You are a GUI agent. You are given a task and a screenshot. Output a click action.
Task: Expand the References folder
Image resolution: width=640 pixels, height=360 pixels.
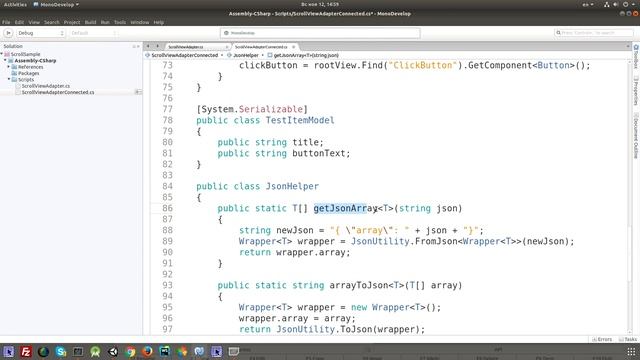pos(9,67)
